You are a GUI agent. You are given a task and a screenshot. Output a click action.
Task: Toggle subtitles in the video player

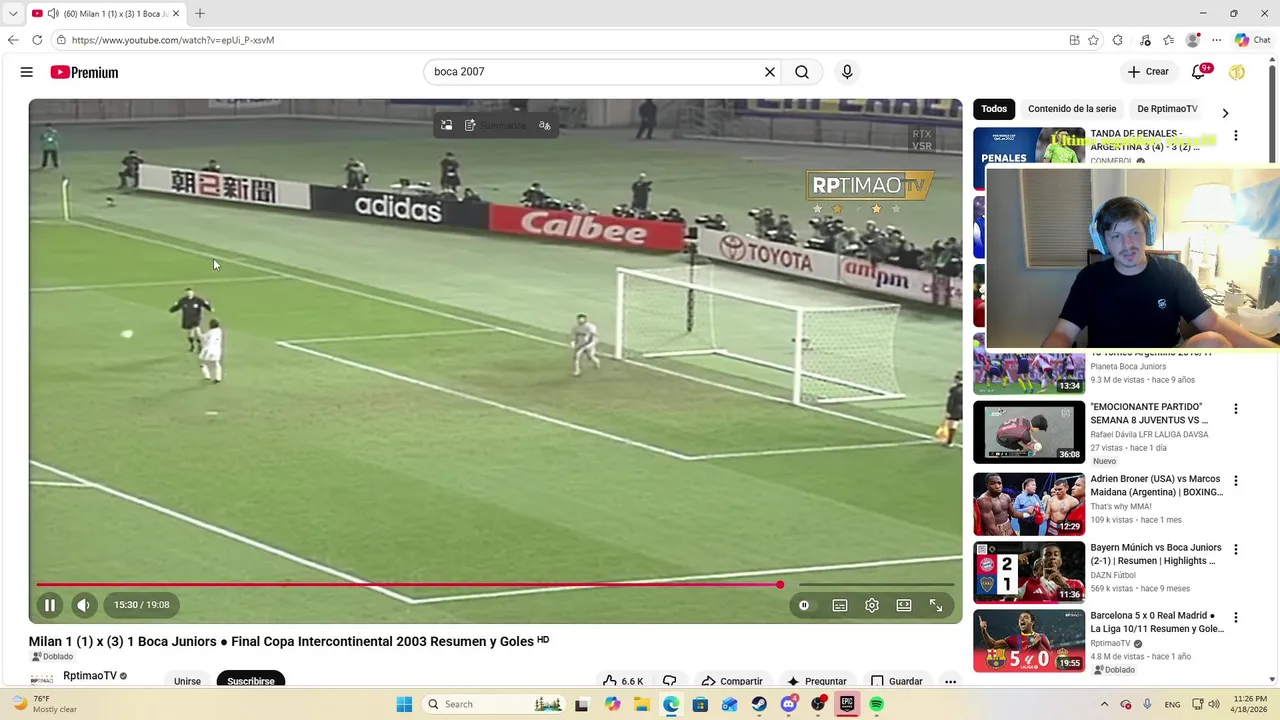[x=840, y=605]
